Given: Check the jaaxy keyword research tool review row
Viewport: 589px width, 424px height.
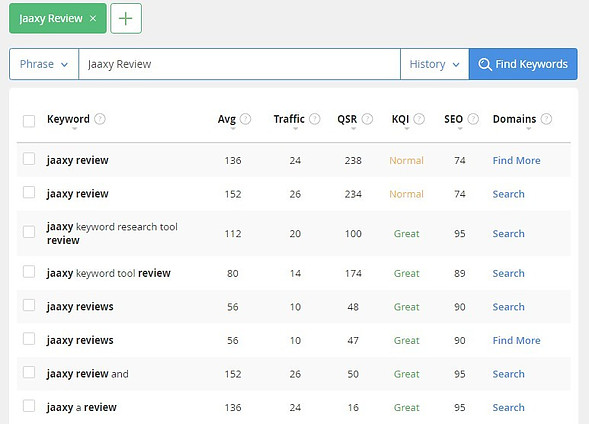Looking at the screenshot, I should pos(29,232).
